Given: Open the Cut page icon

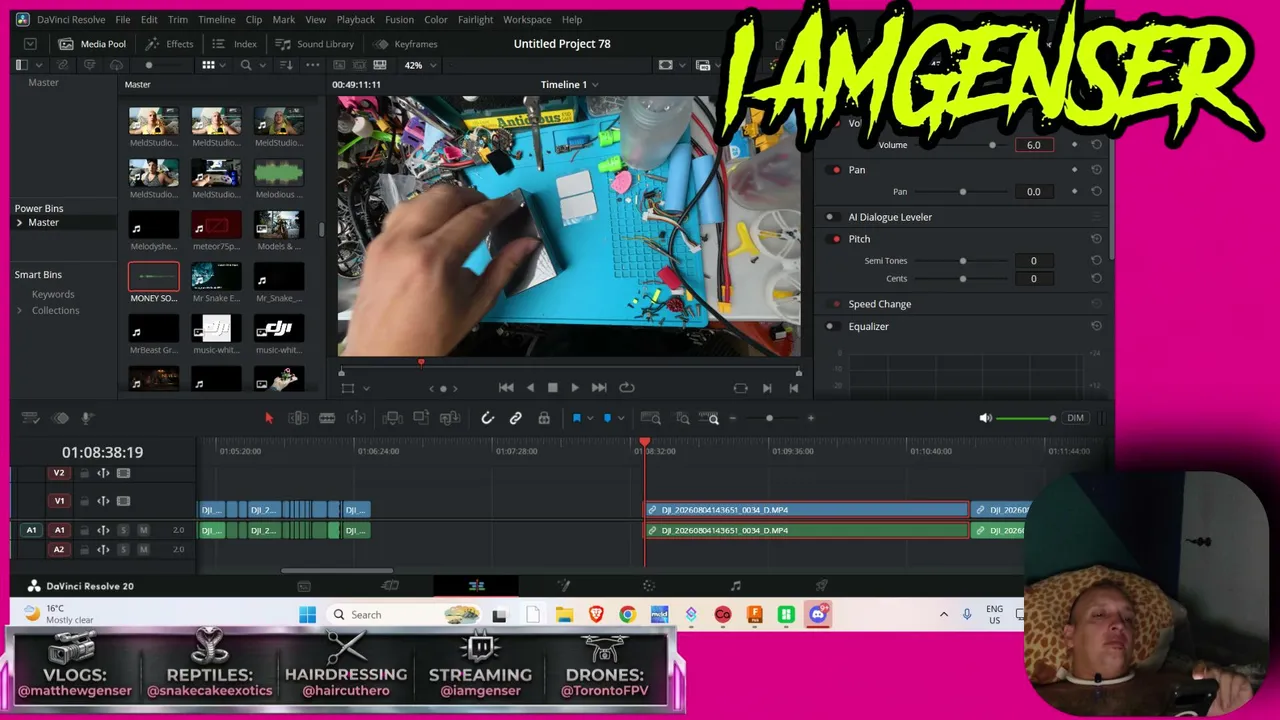Looking at the screenshot, I should pyautogui.click(x=390, y=586).
